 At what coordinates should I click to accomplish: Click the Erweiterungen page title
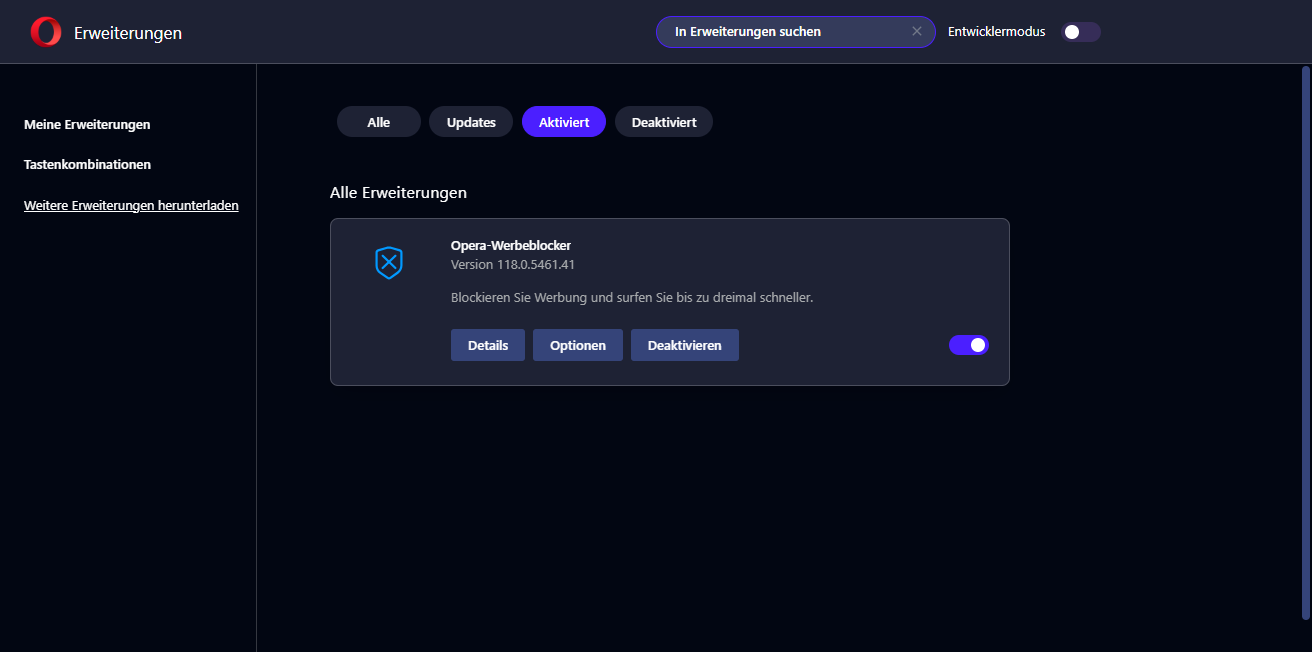point(128,33)
